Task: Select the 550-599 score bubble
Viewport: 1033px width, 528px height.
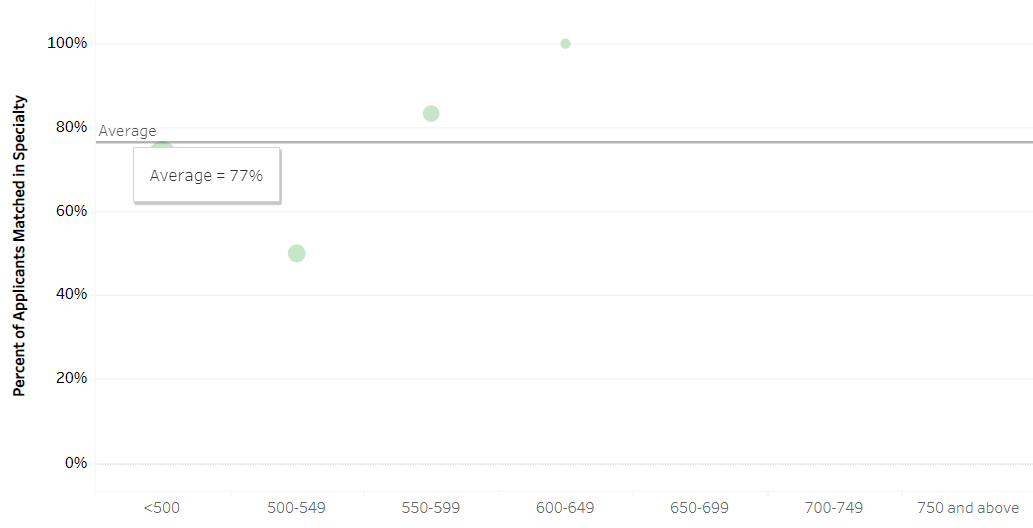Action: [431, 113]
